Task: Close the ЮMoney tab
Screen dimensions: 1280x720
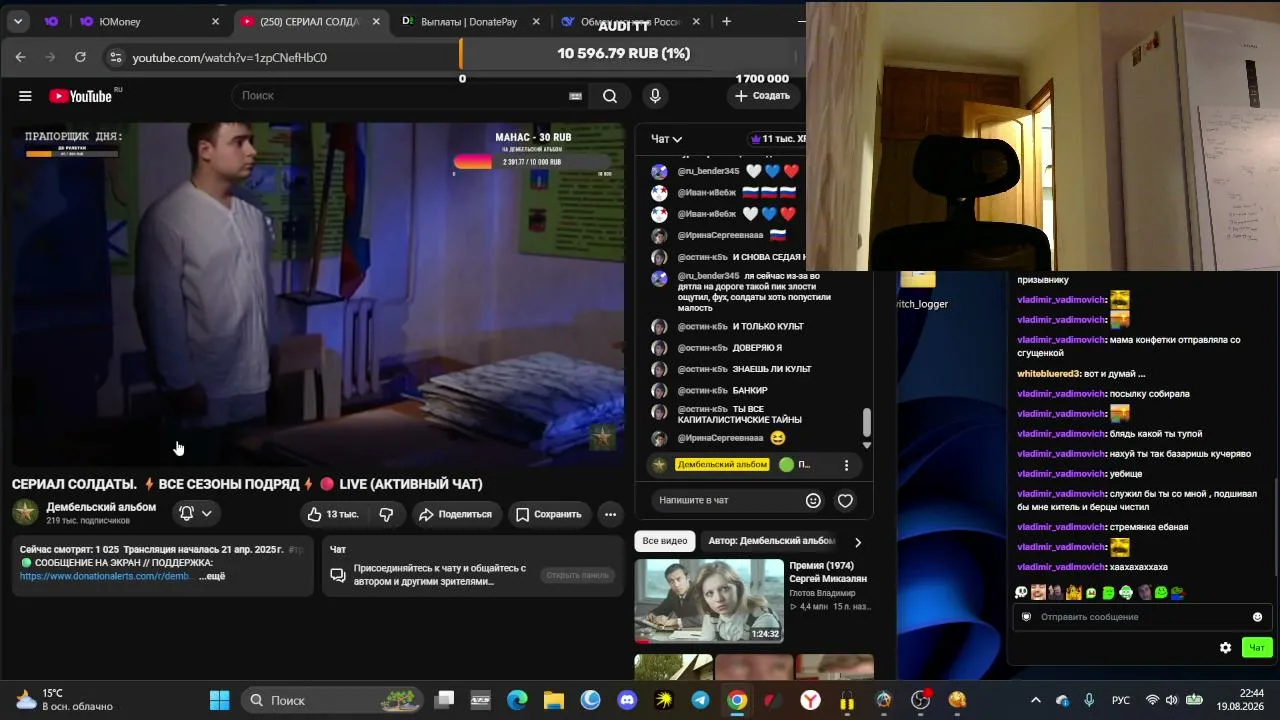Action: coord(216,21)
